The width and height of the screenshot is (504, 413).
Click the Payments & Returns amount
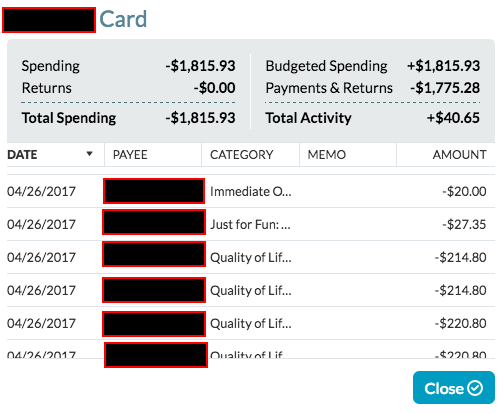click(445, 88)
